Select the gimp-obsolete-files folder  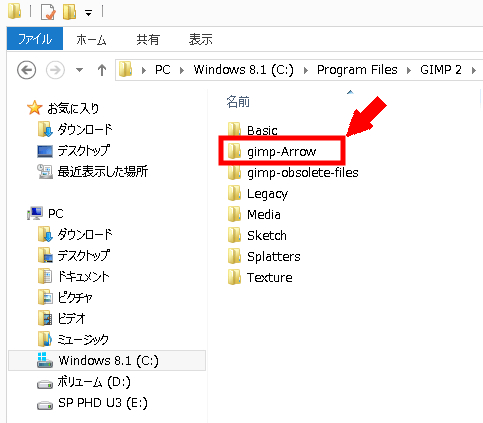pyautogui.click(x=303, y=173)
